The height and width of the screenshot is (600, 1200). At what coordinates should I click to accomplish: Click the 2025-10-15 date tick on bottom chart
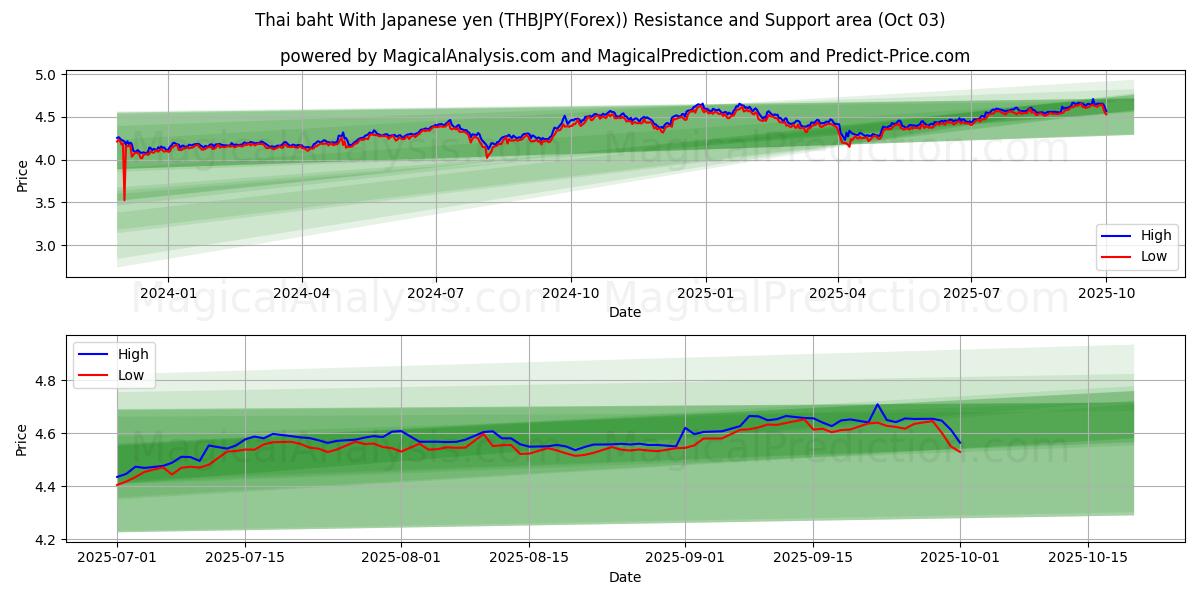click(x=1088, y=557)
